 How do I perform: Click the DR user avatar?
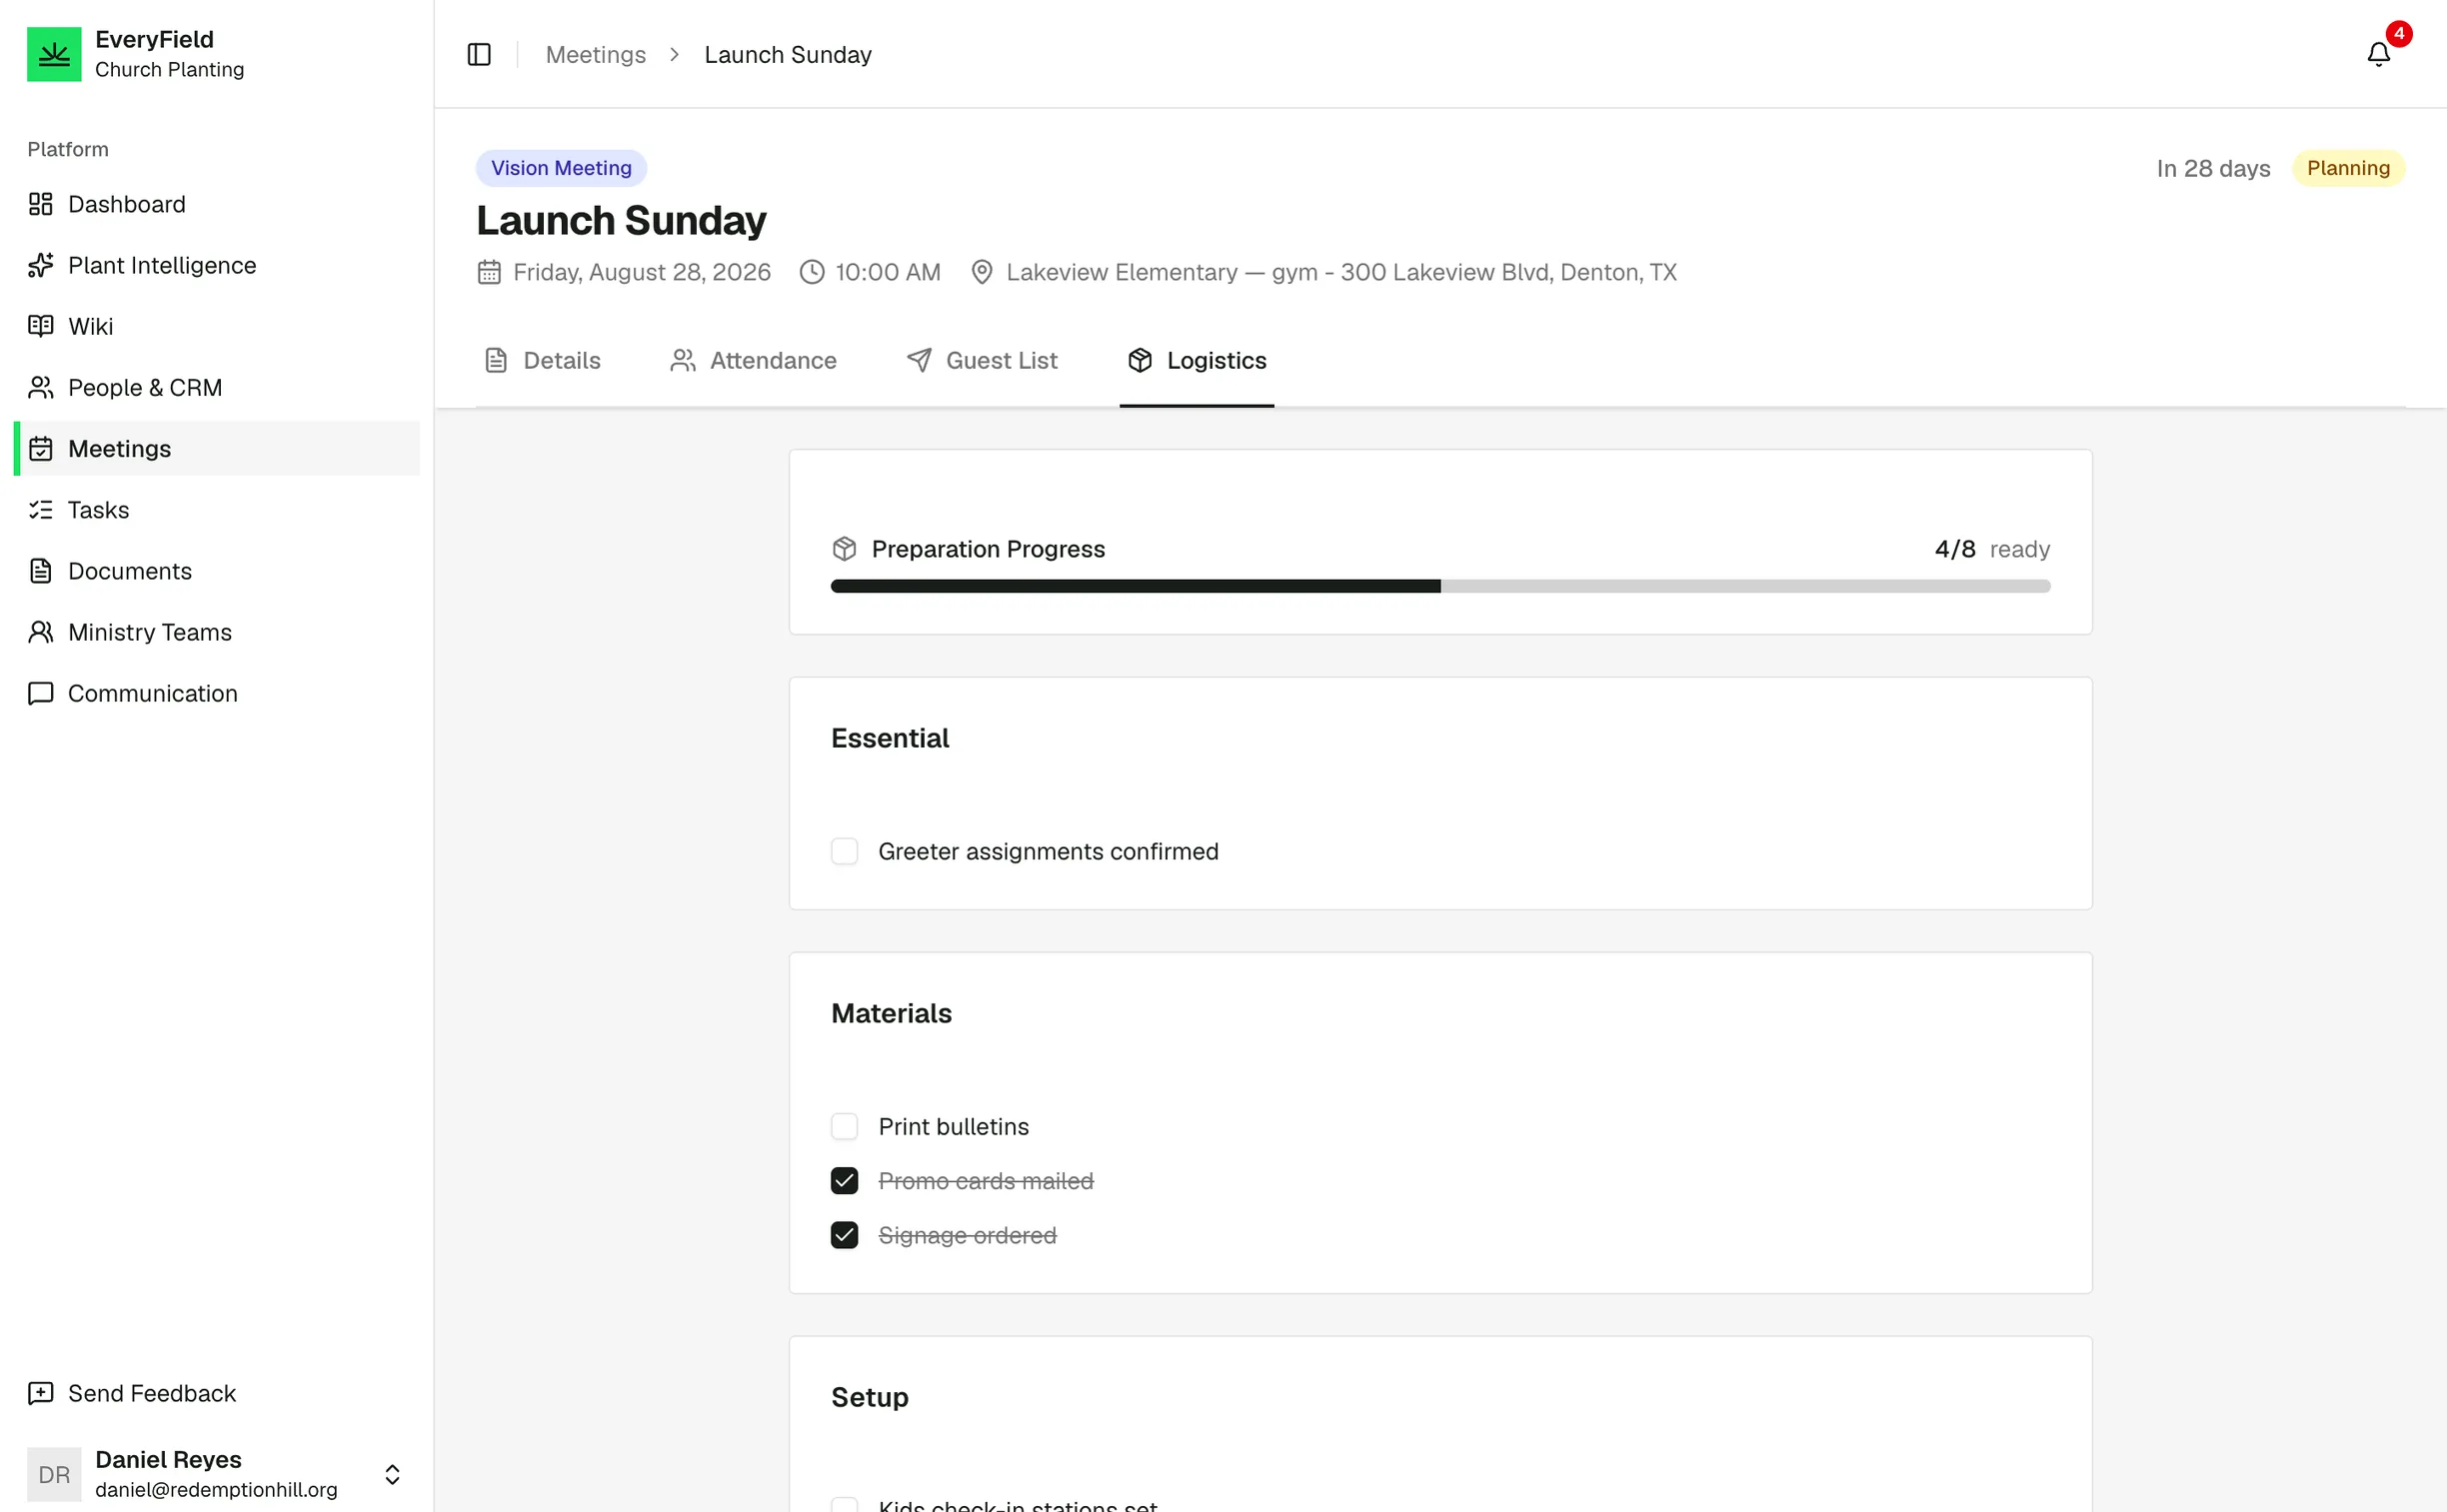coord(54,1474)
